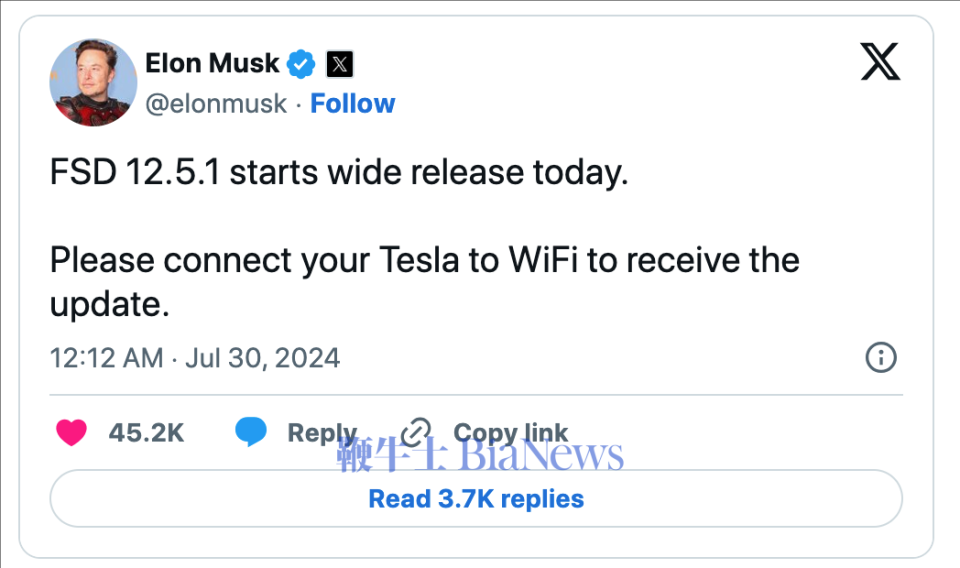Open the 12:12 AM time link
Screen dimensions: 960x568
(x=106, y=357)
